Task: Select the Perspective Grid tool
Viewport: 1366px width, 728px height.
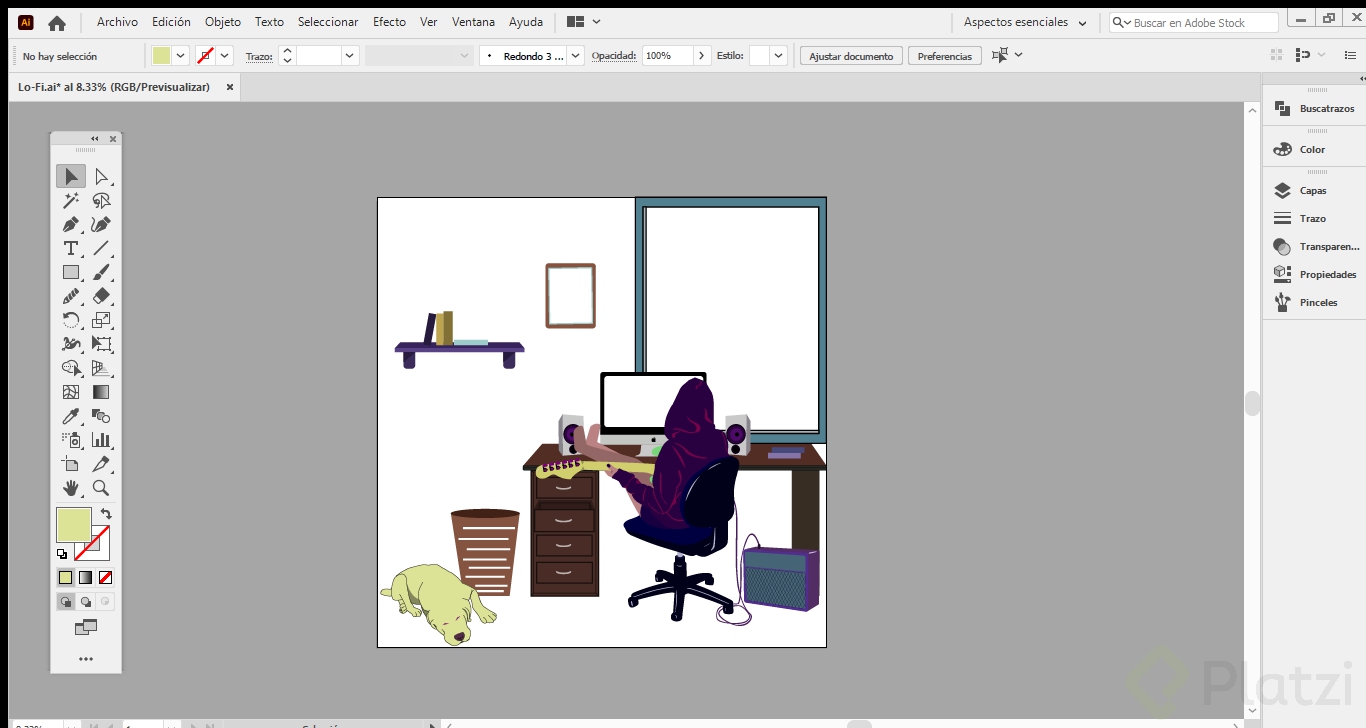Action: (x=101, y=369)
